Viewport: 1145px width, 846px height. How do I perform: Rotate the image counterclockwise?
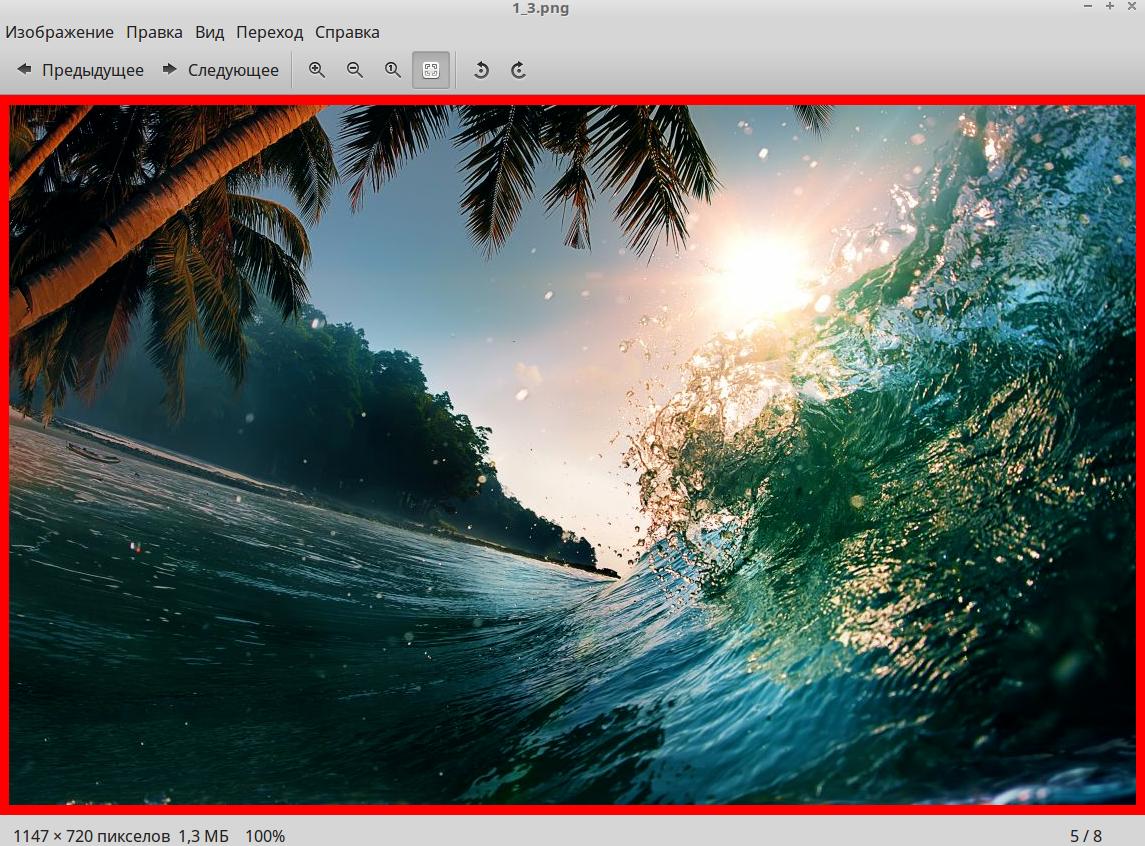coord(480,69)
